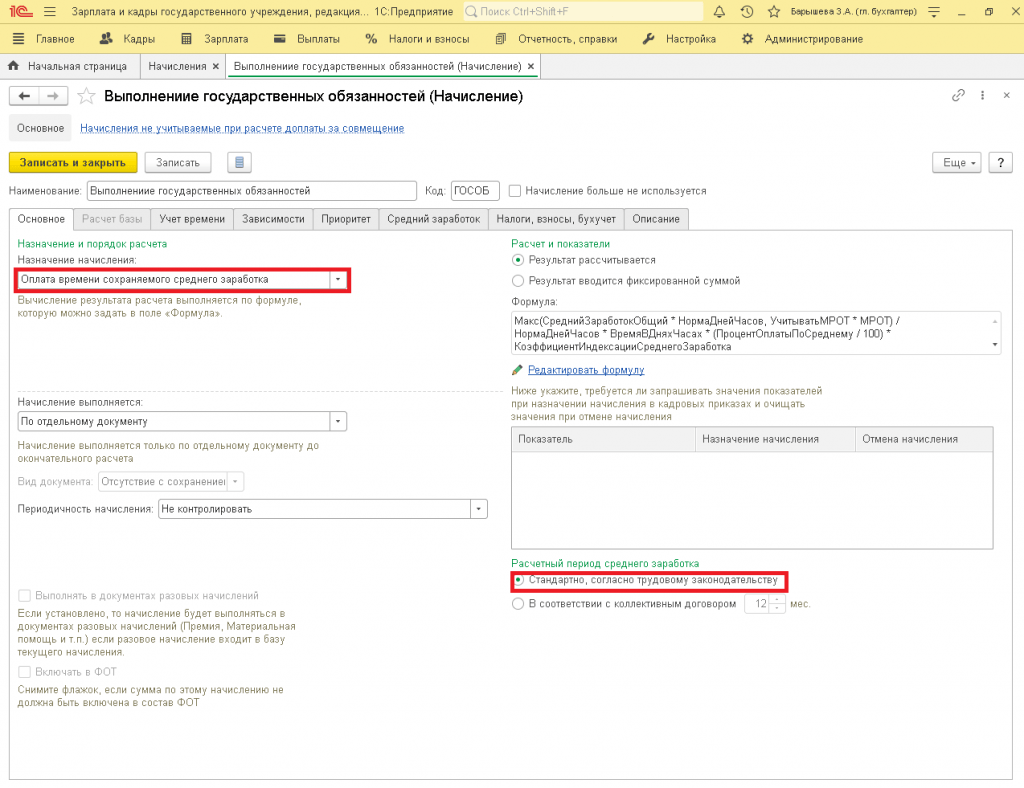Click the 'Наименование' input field
The width and height of the screenshot is (1024, 788).
tap(250, 190)
